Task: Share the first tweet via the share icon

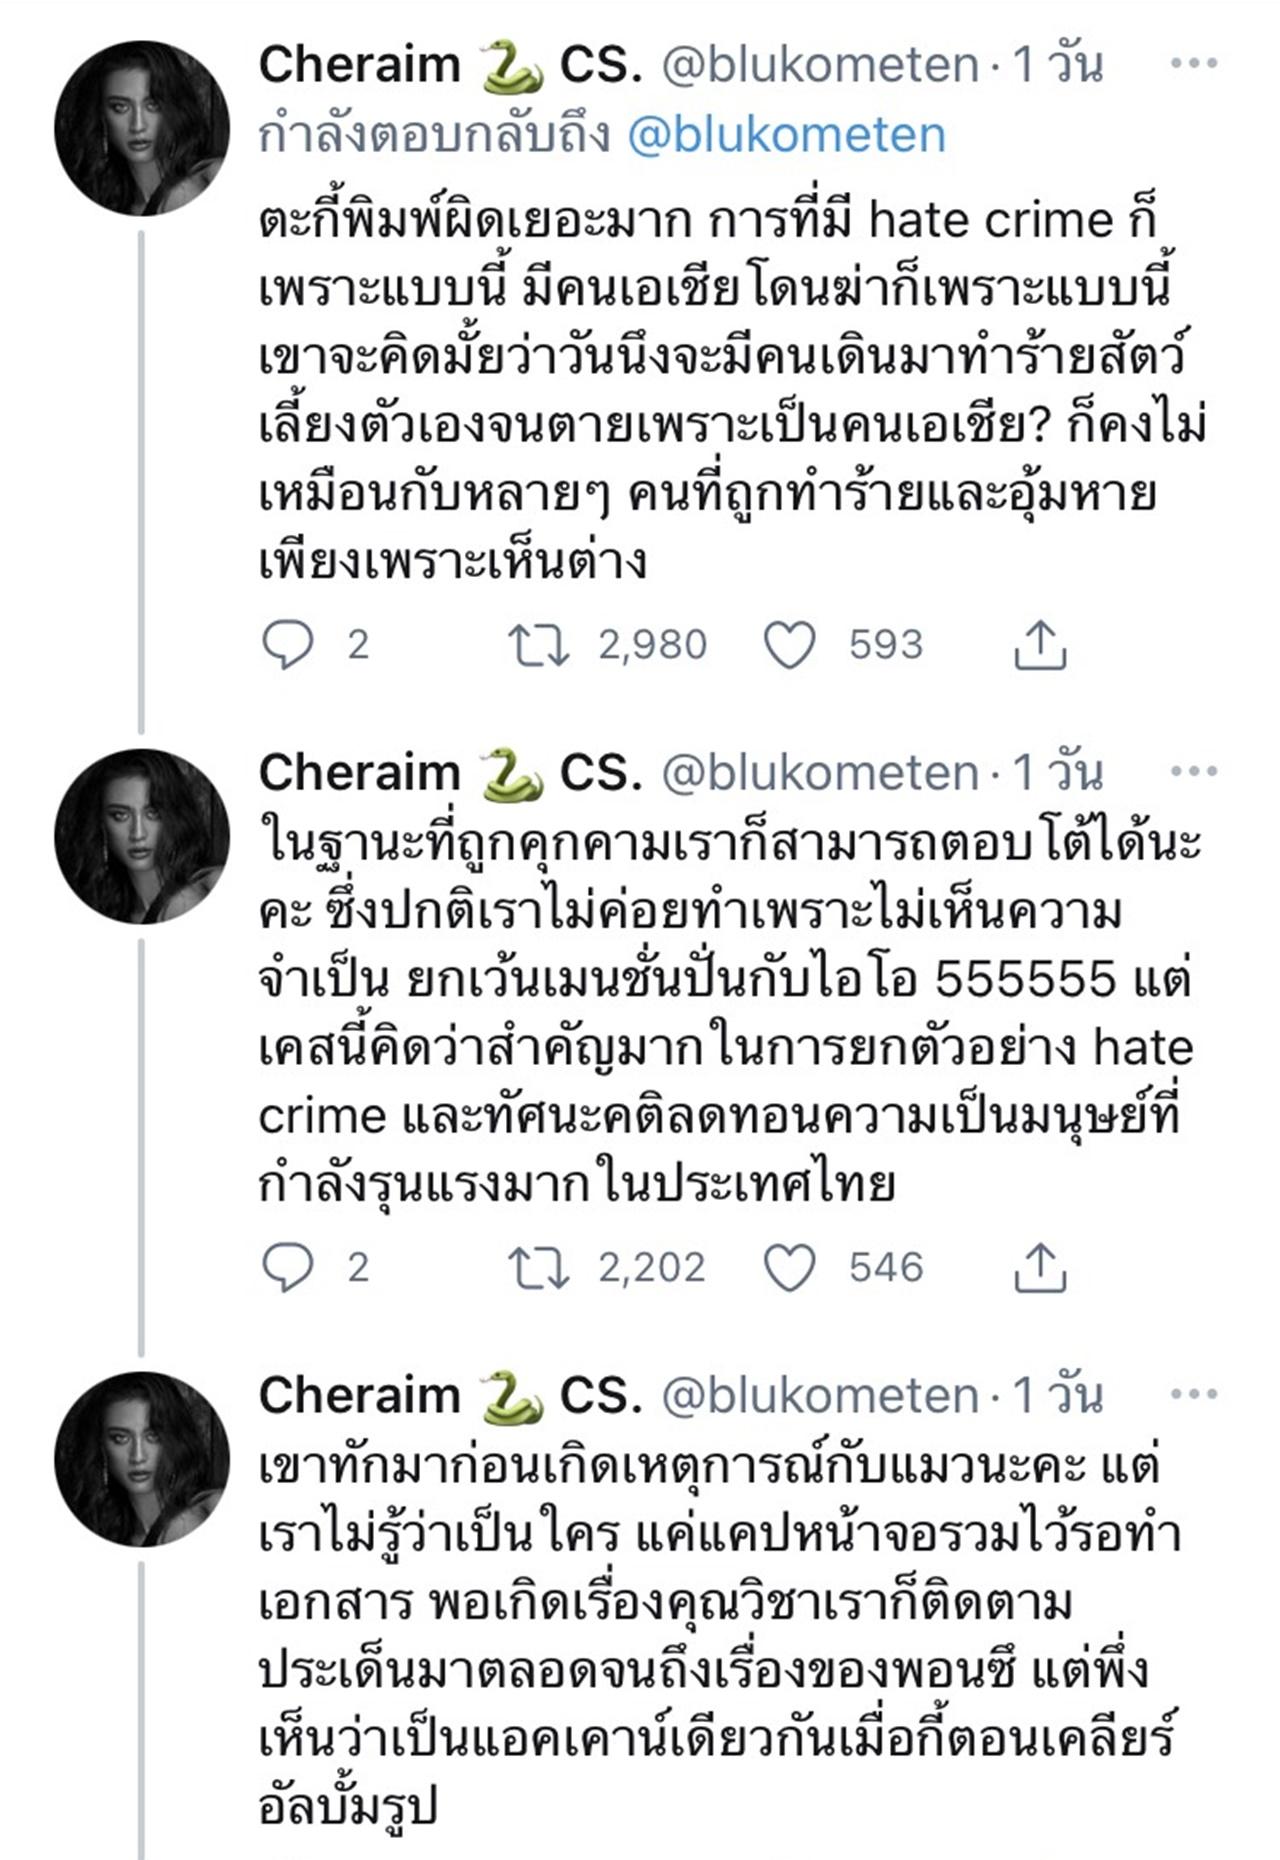Action: tap(1040, 645)
